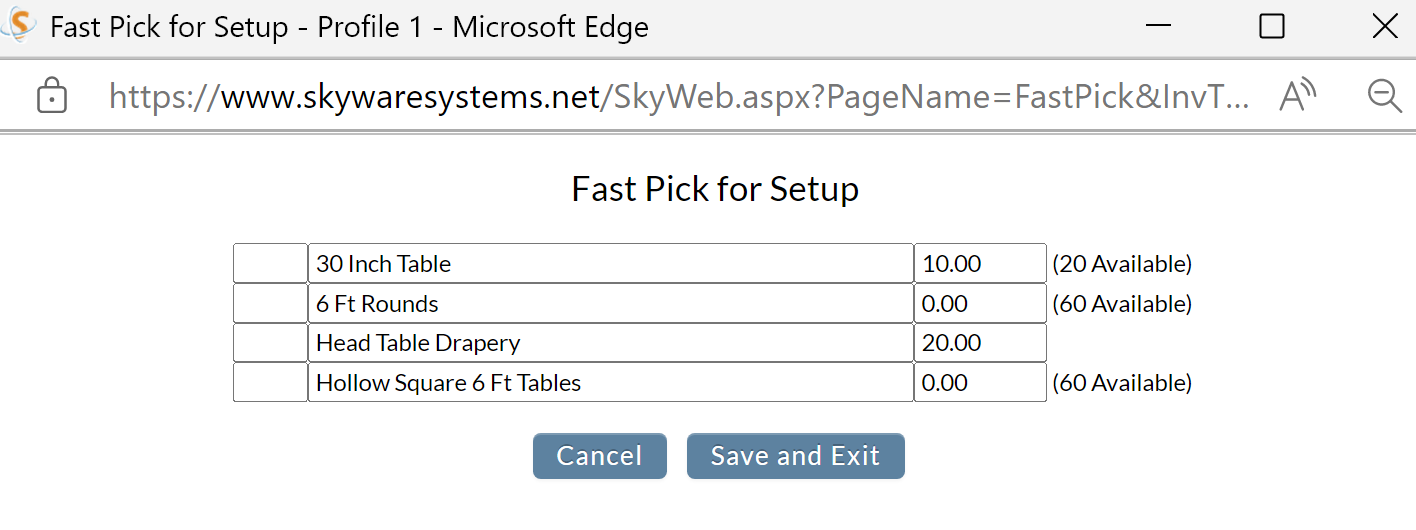Open the zoom magnifier icon in the address bar

(x=1384, y=96)
